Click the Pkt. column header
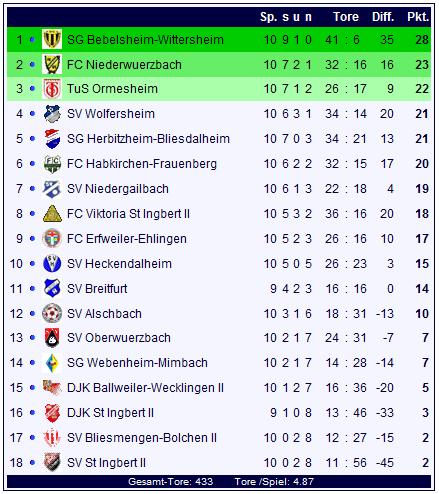This screenshot has width=439, height=494. coord(418,17)
